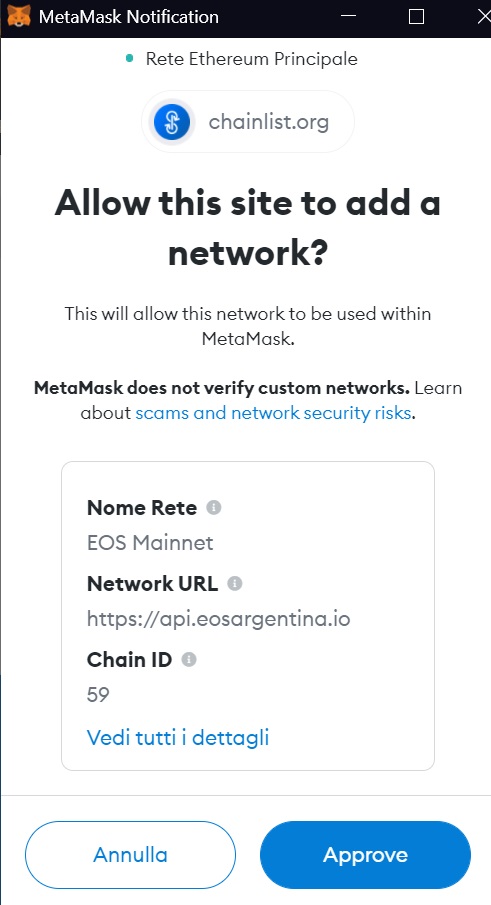Click the MetaMask Notification window title
The width and height of the screenshot is (491, 905).
tap(129, 17)
